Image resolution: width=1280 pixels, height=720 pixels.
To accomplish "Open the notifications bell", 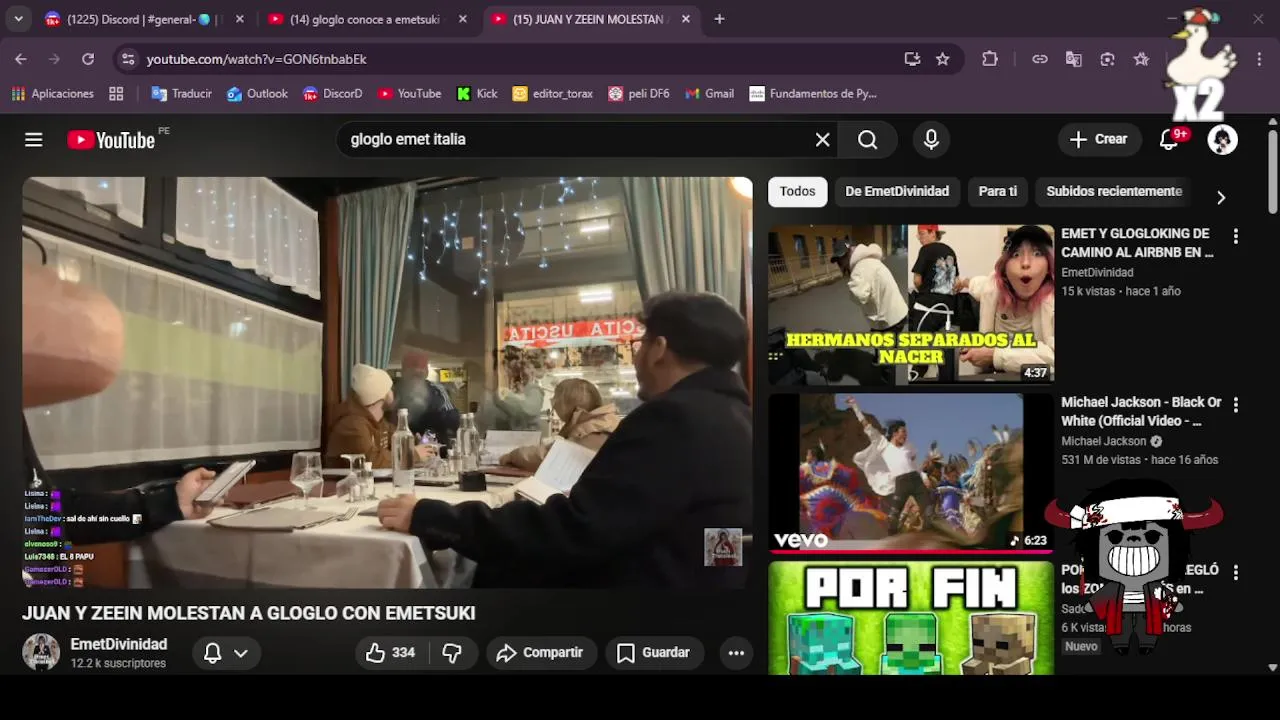I will click(1169, 140).
